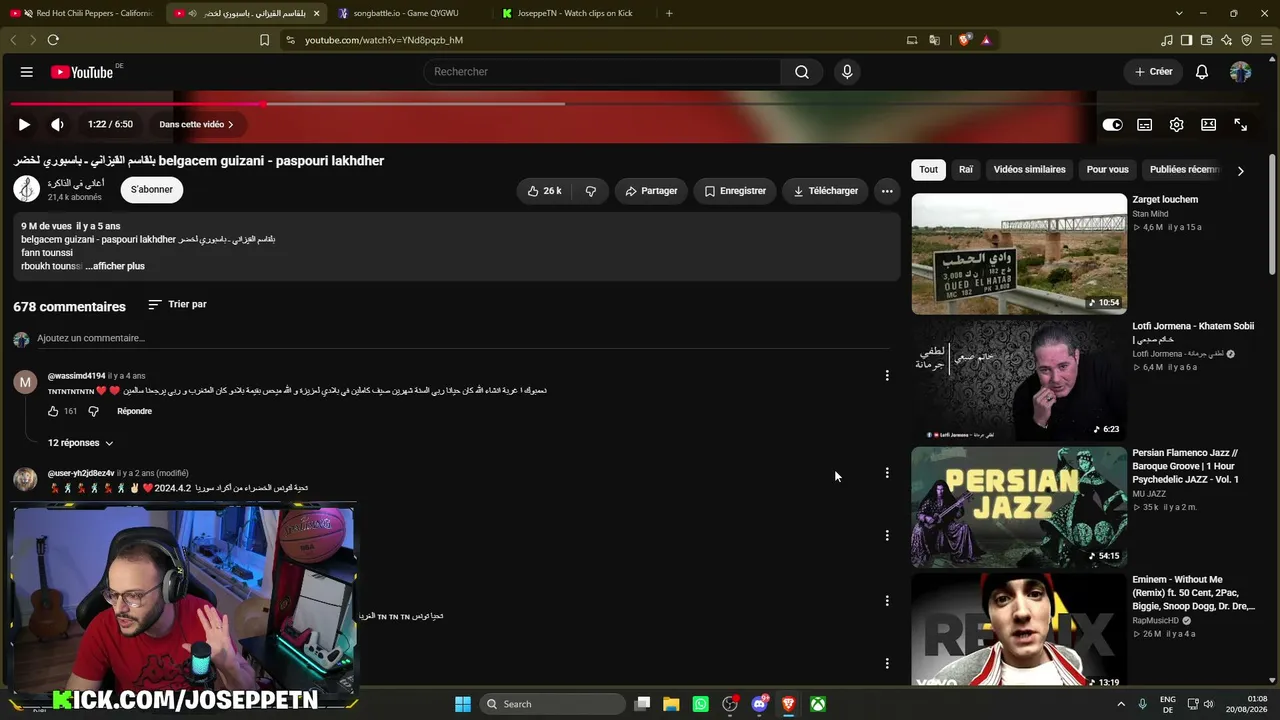The height and width of the screenshot is (720, 1280).
Task: Play the video
Action: tap(24, 125)
